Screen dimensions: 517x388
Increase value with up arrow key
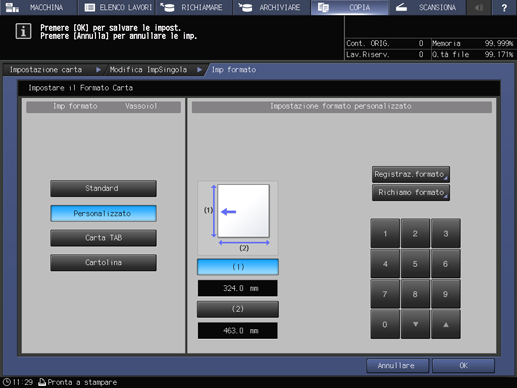[x=446, y=324]
